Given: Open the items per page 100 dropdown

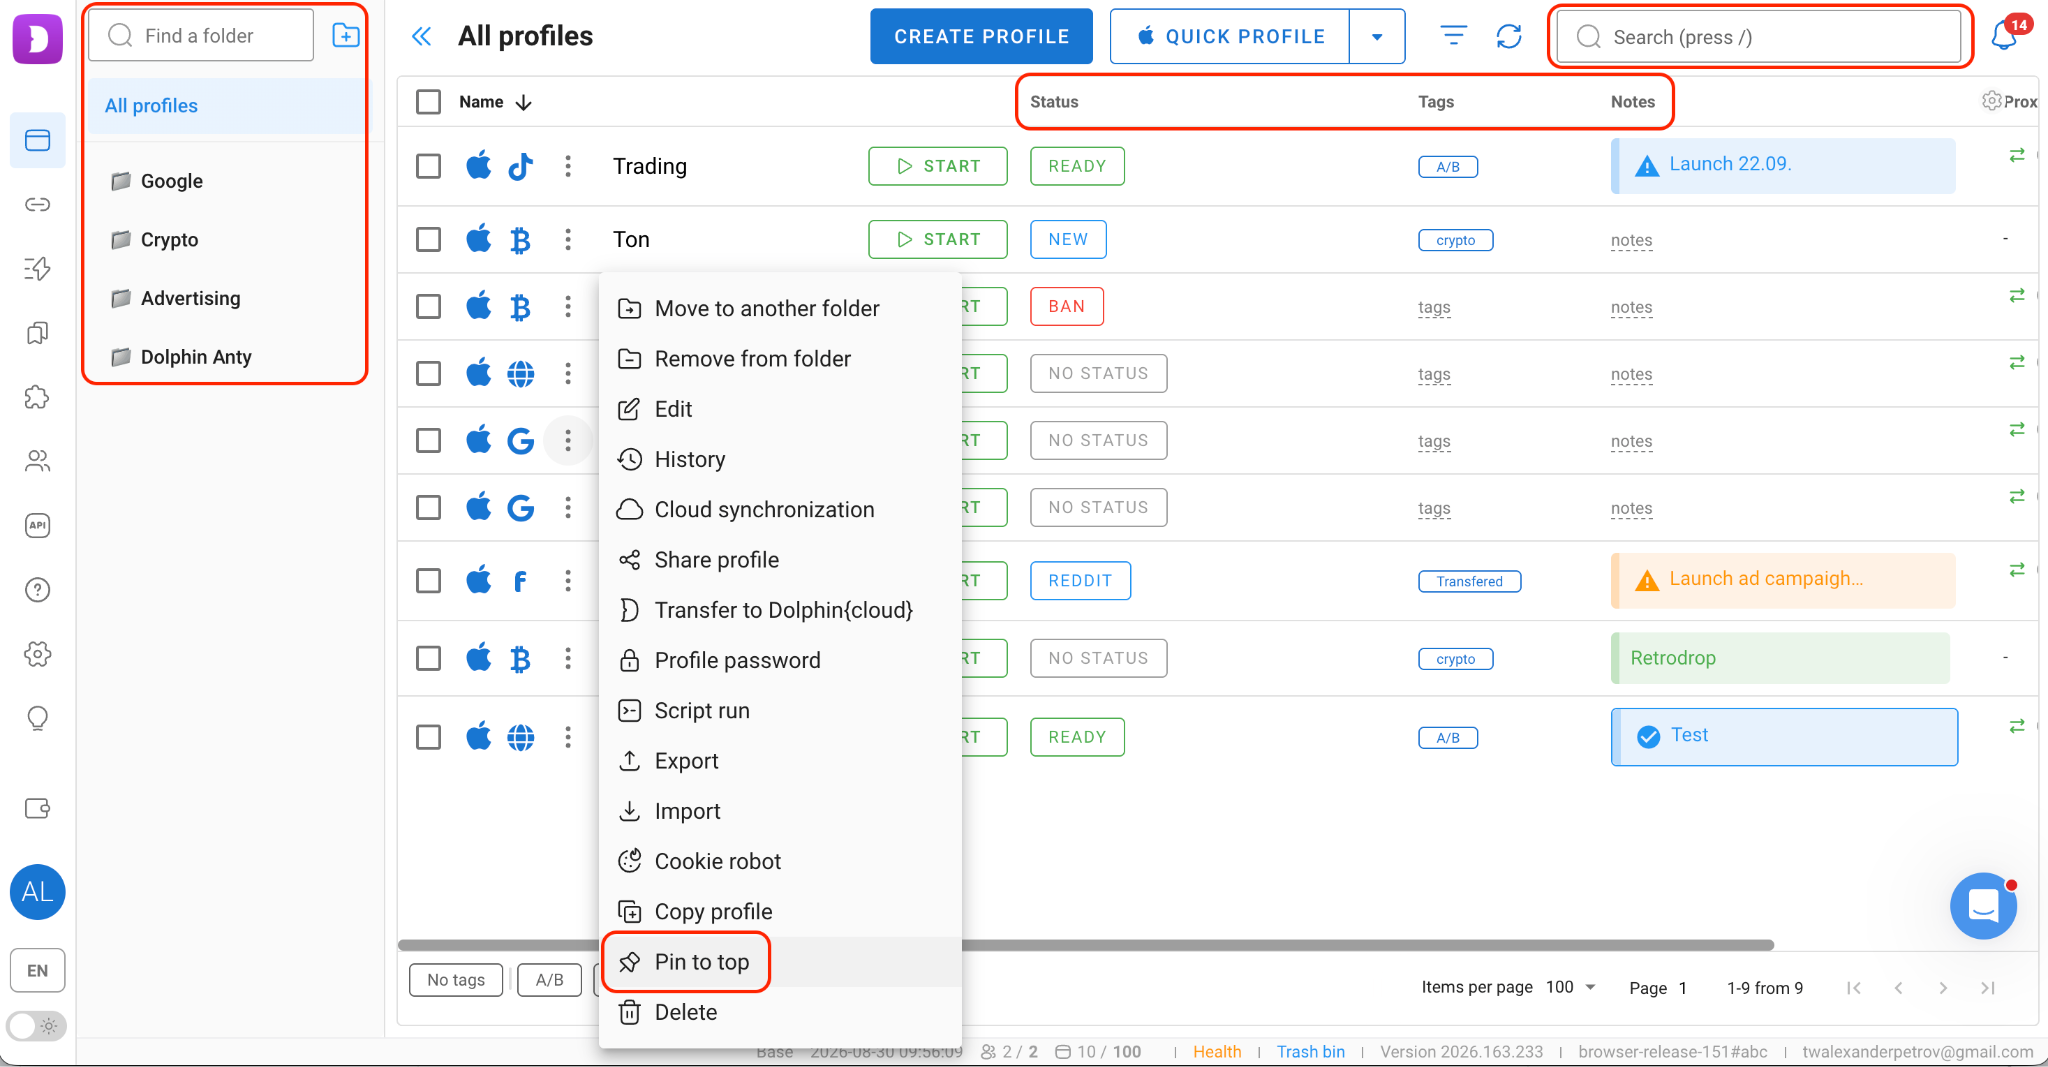Looking at the screenshot, I should (1570, 987).
